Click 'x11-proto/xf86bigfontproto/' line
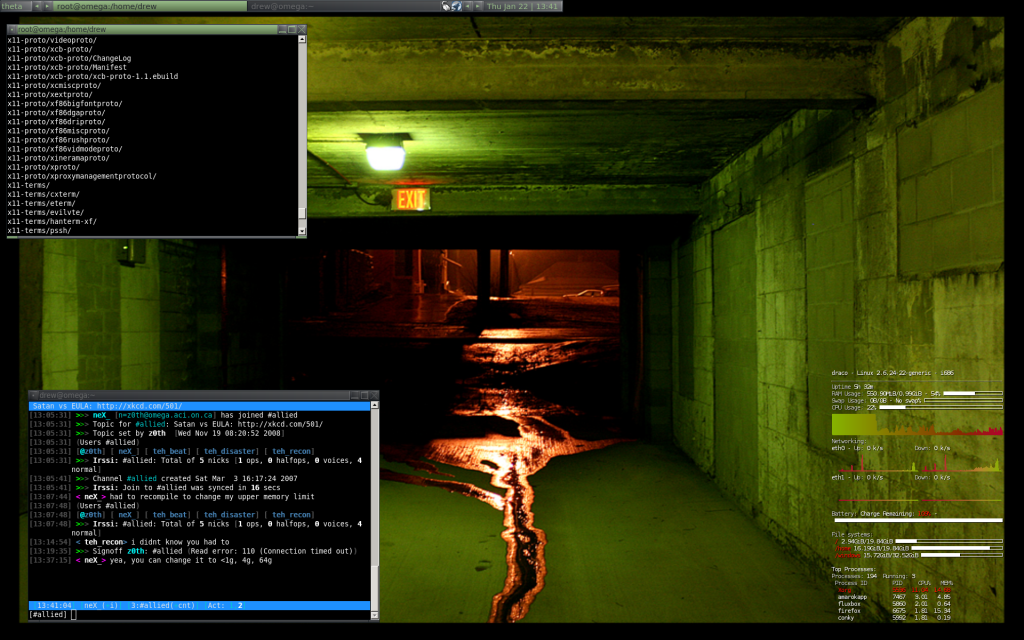Viewport: 1024px width, 640px height. pyautogui.click(x=65, y=103)
